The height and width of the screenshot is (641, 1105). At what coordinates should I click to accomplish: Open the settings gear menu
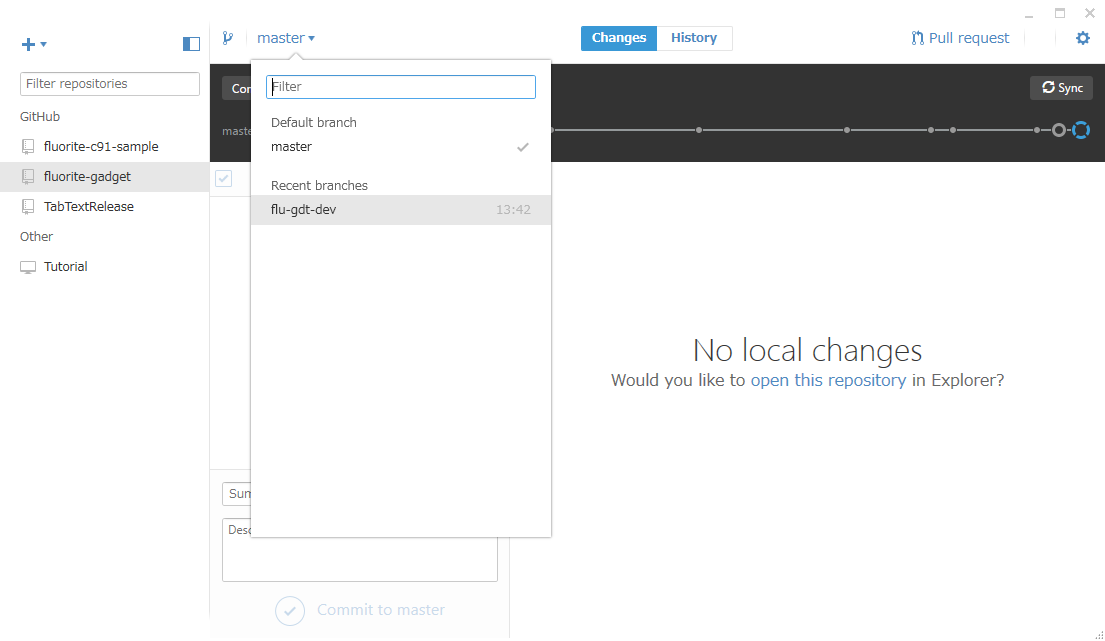(1082, 37)
